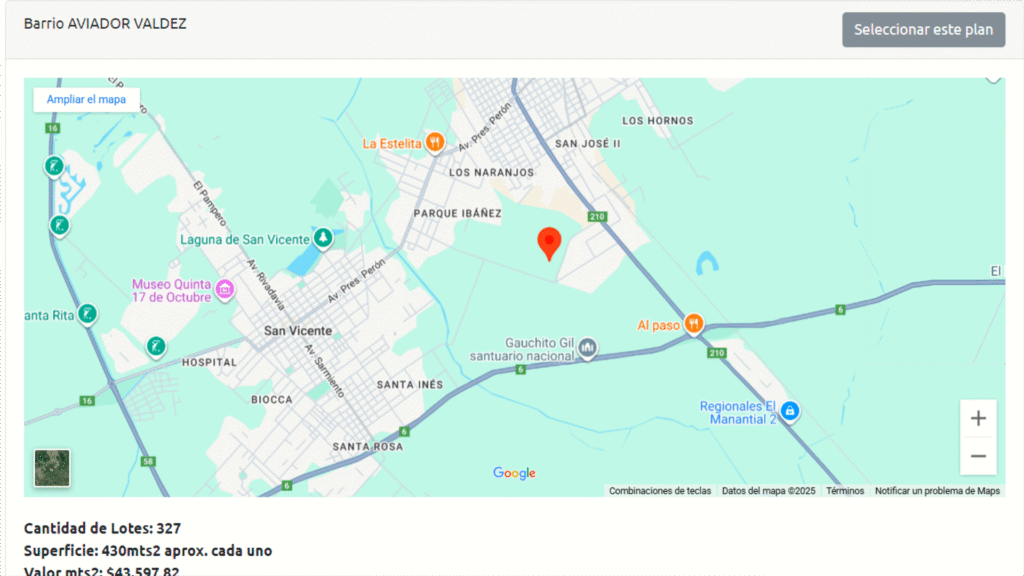The height and width of the screenshot is (576, 1024).
Task: Zoom in with the plus button
Action: pos(978,419)
